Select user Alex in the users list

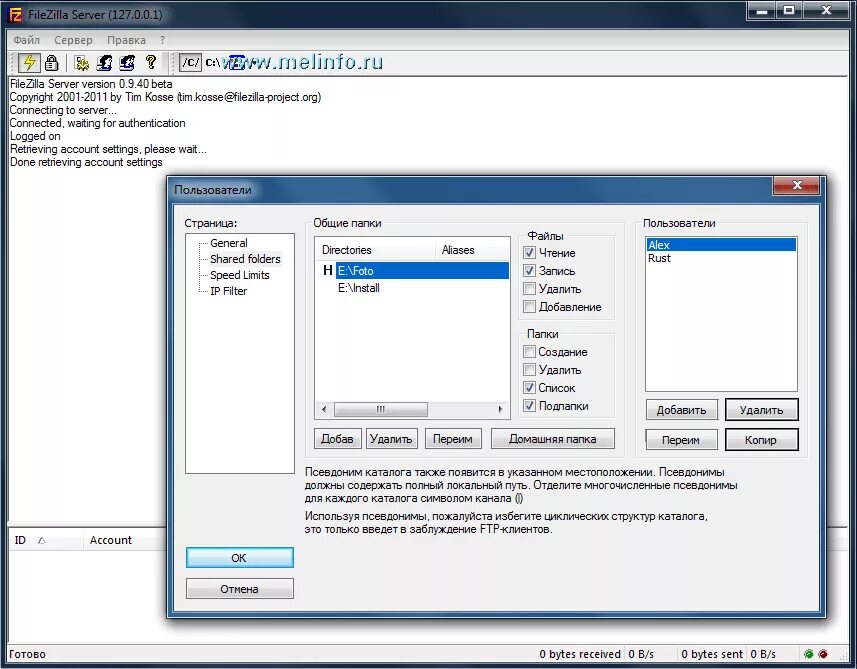click(x=721, y=245)
